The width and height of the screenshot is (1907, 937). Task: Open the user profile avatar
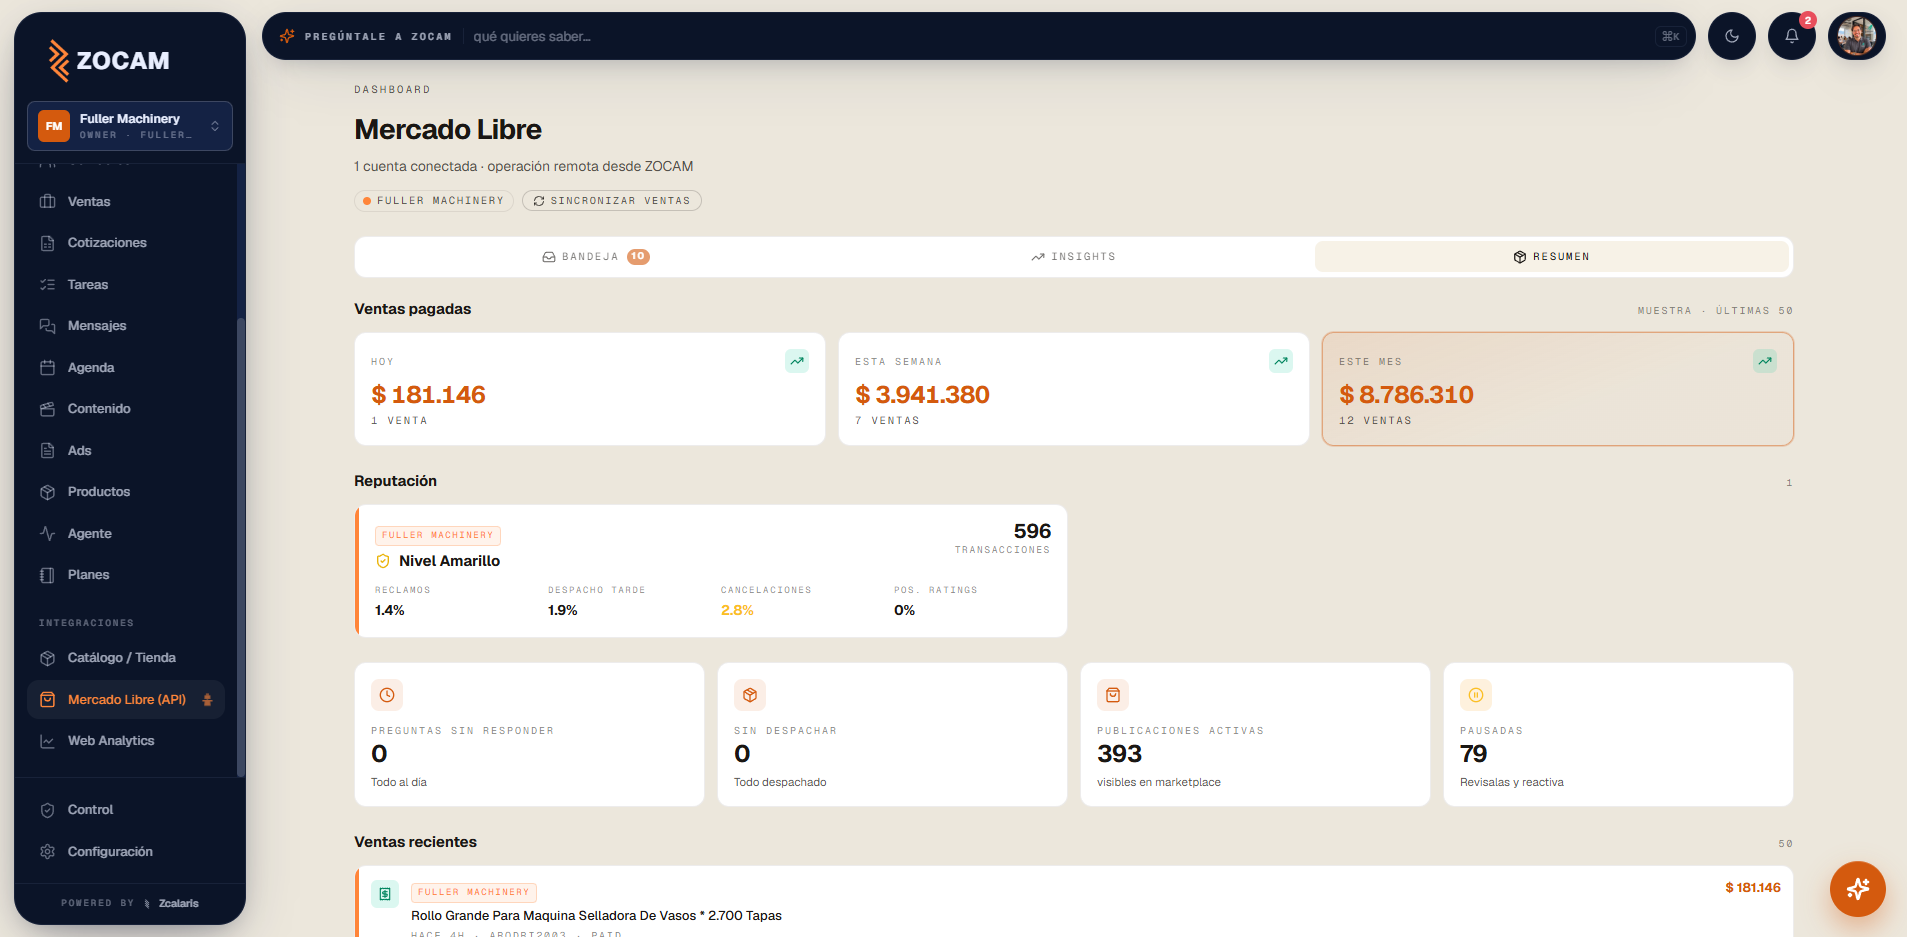(1857, 36)
